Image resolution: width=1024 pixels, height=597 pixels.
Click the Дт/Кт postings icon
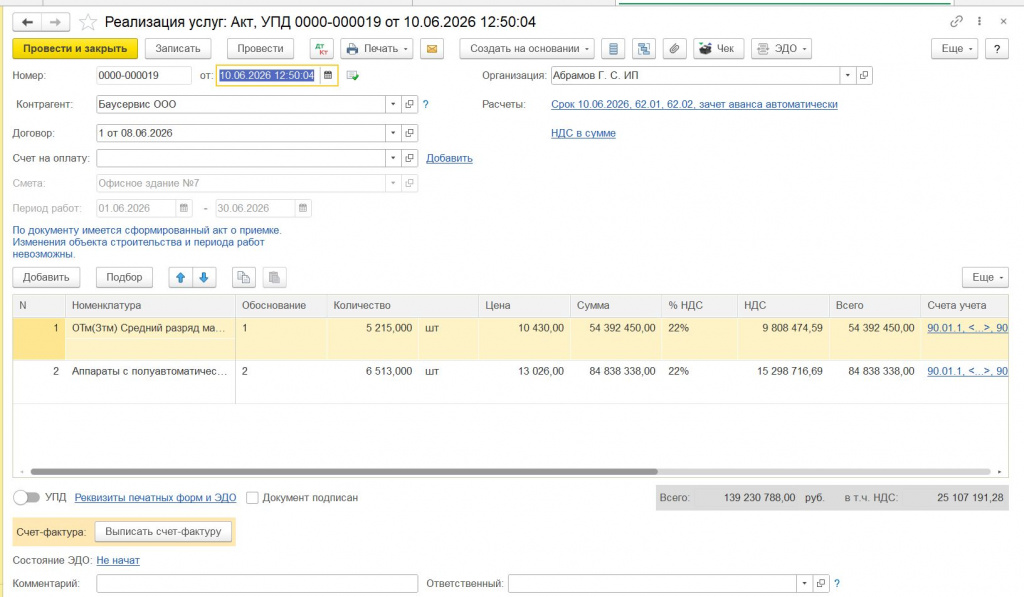pos(321,48)
